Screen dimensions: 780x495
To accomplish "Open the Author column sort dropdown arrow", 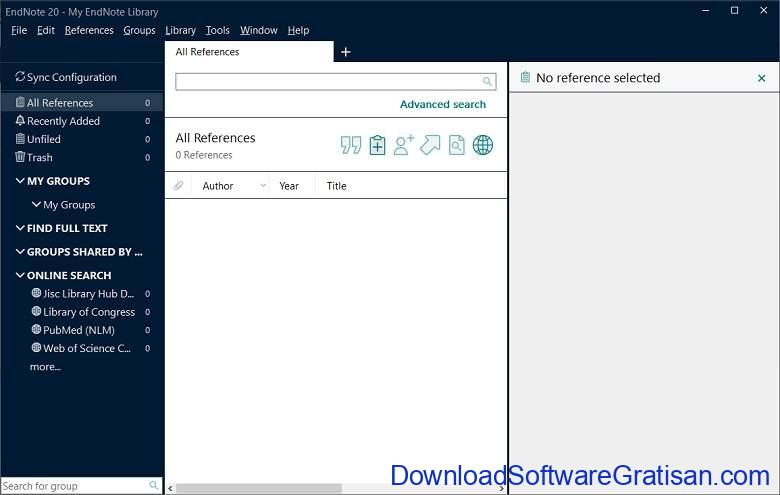I will (263, 186).
